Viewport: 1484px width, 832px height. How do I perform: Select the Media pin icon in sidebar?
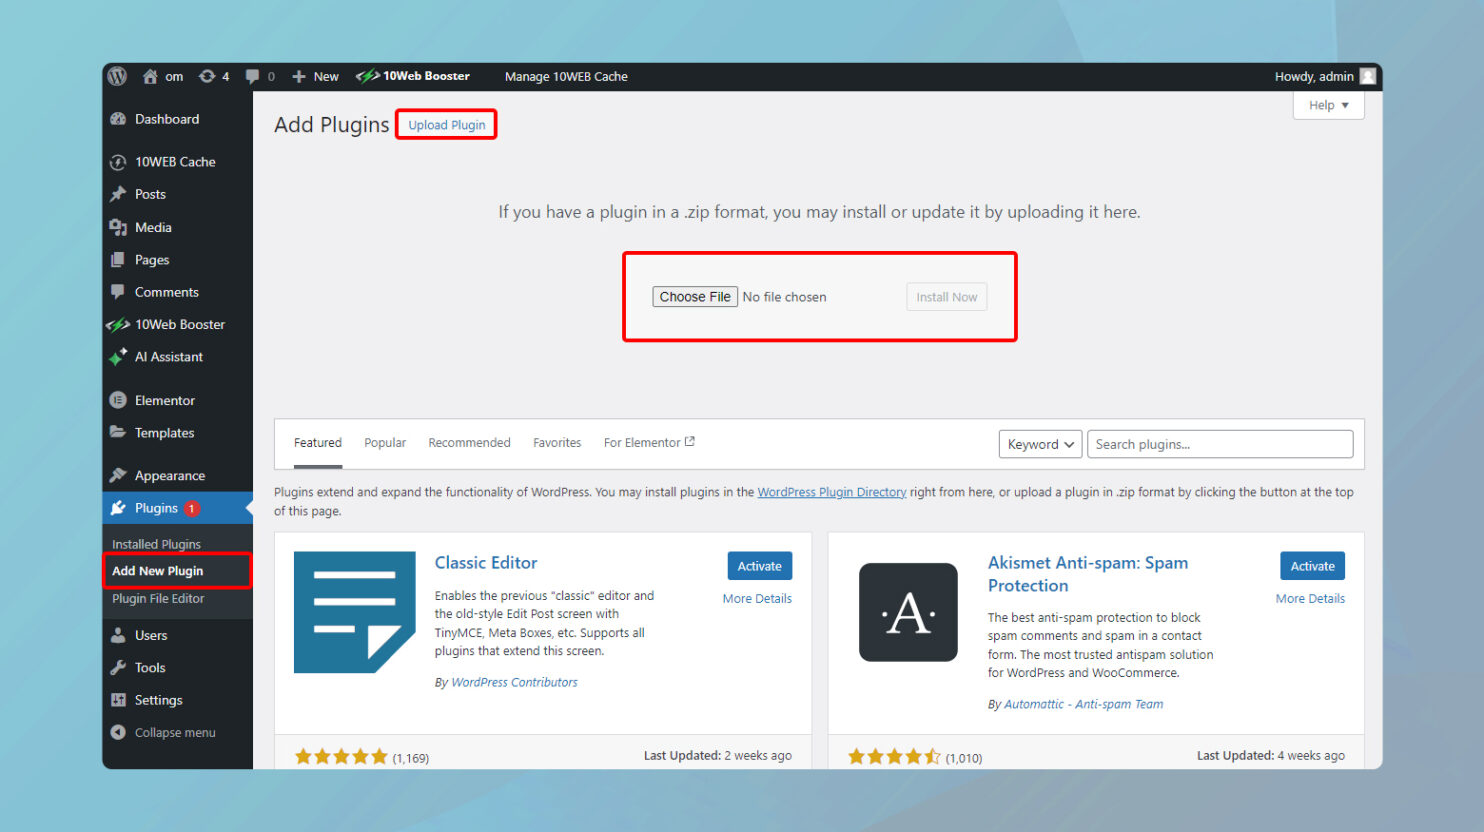click(x=119, y=227)
